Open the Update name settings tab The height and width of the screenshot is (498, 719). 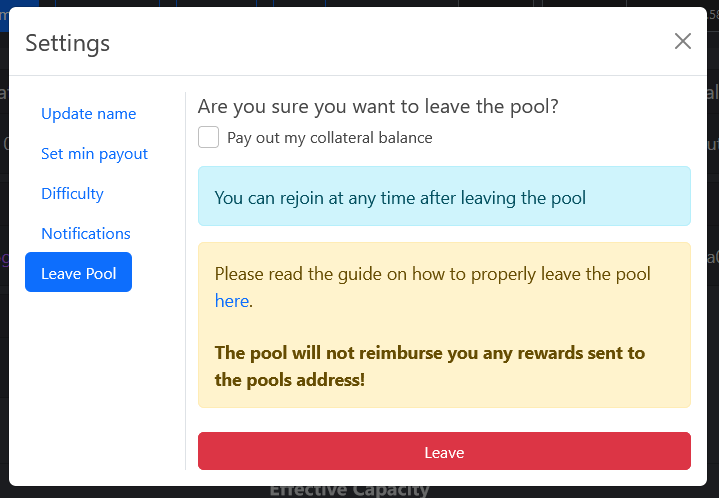(x=88, y=114)
